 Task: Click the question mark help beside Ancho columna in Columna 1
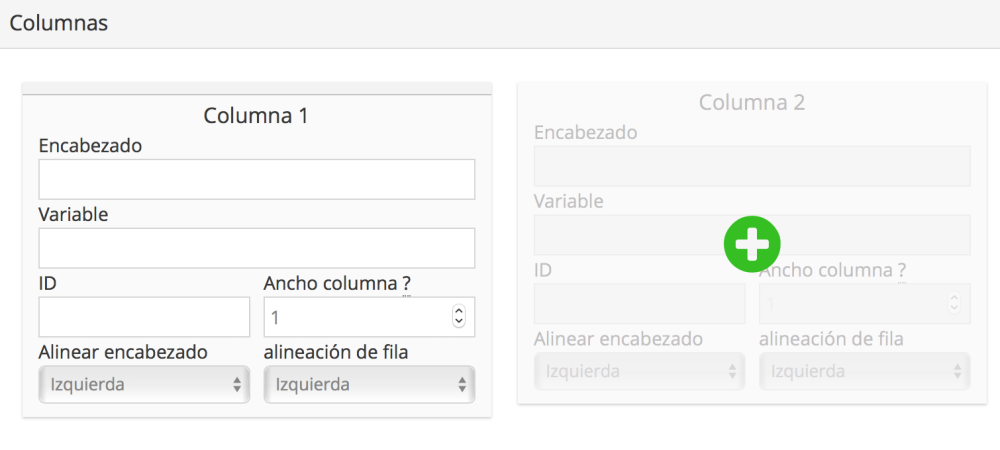[x=406, y=283]
